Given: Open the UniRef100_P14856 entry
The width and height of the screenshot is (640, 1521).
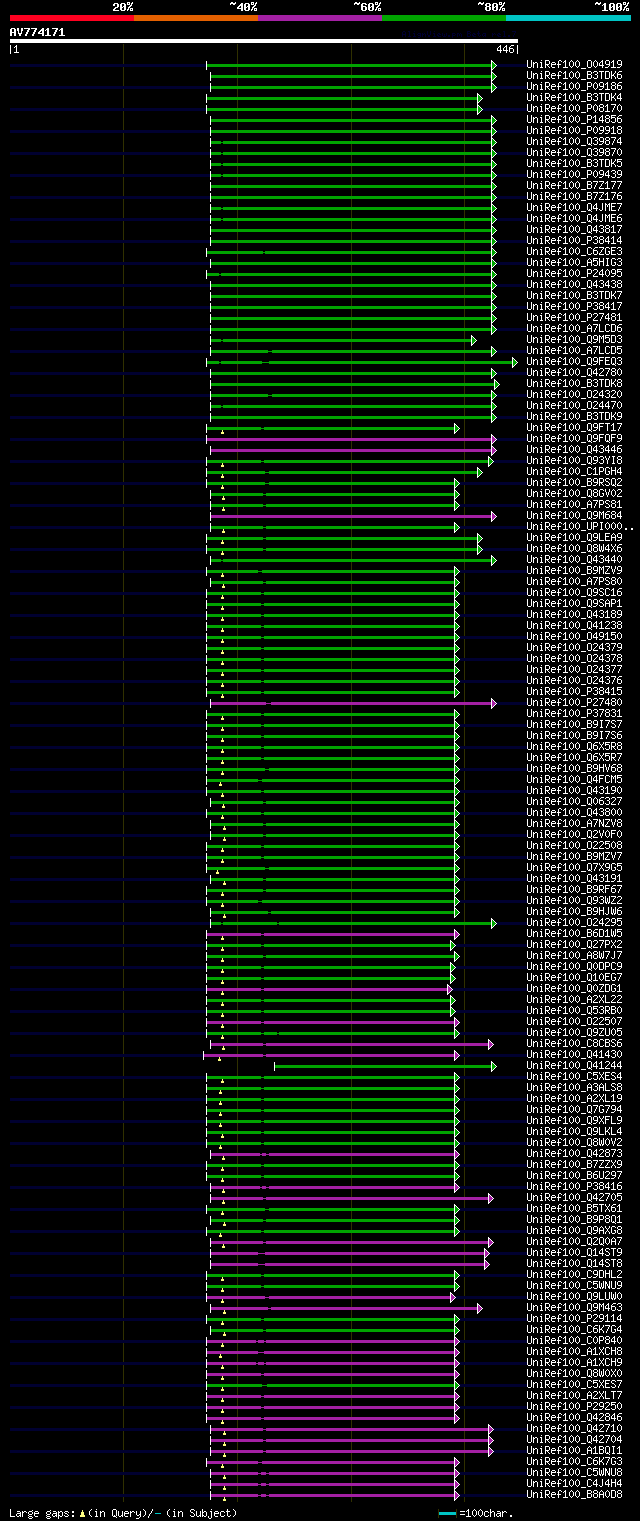Looking at the screenshot, I should 575,120.
